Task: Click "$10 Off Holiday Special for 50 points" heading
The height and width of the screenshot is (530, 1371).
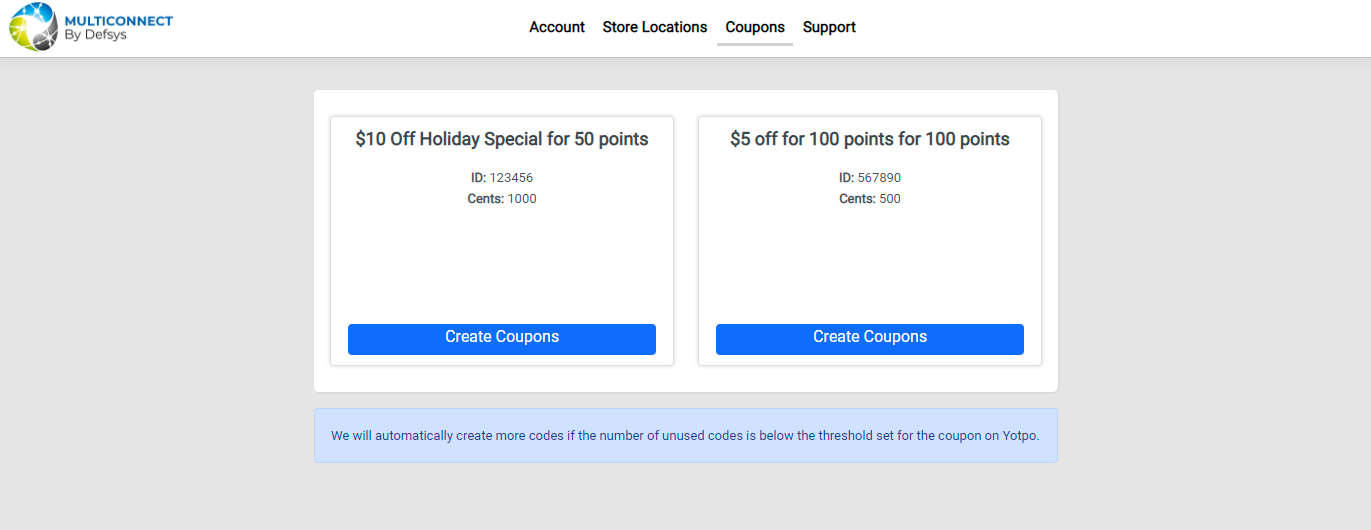Action: 502,139
